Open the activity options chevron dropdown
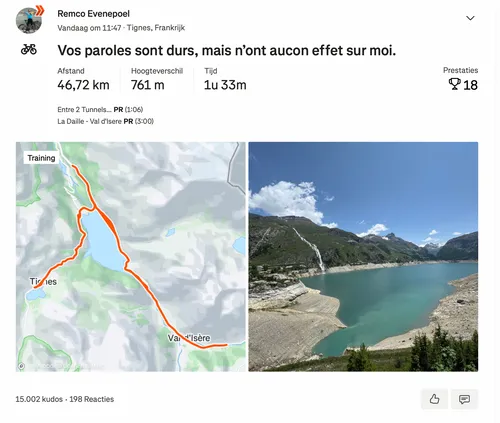Viewport: 500px width, 423px height. [470, 18]
